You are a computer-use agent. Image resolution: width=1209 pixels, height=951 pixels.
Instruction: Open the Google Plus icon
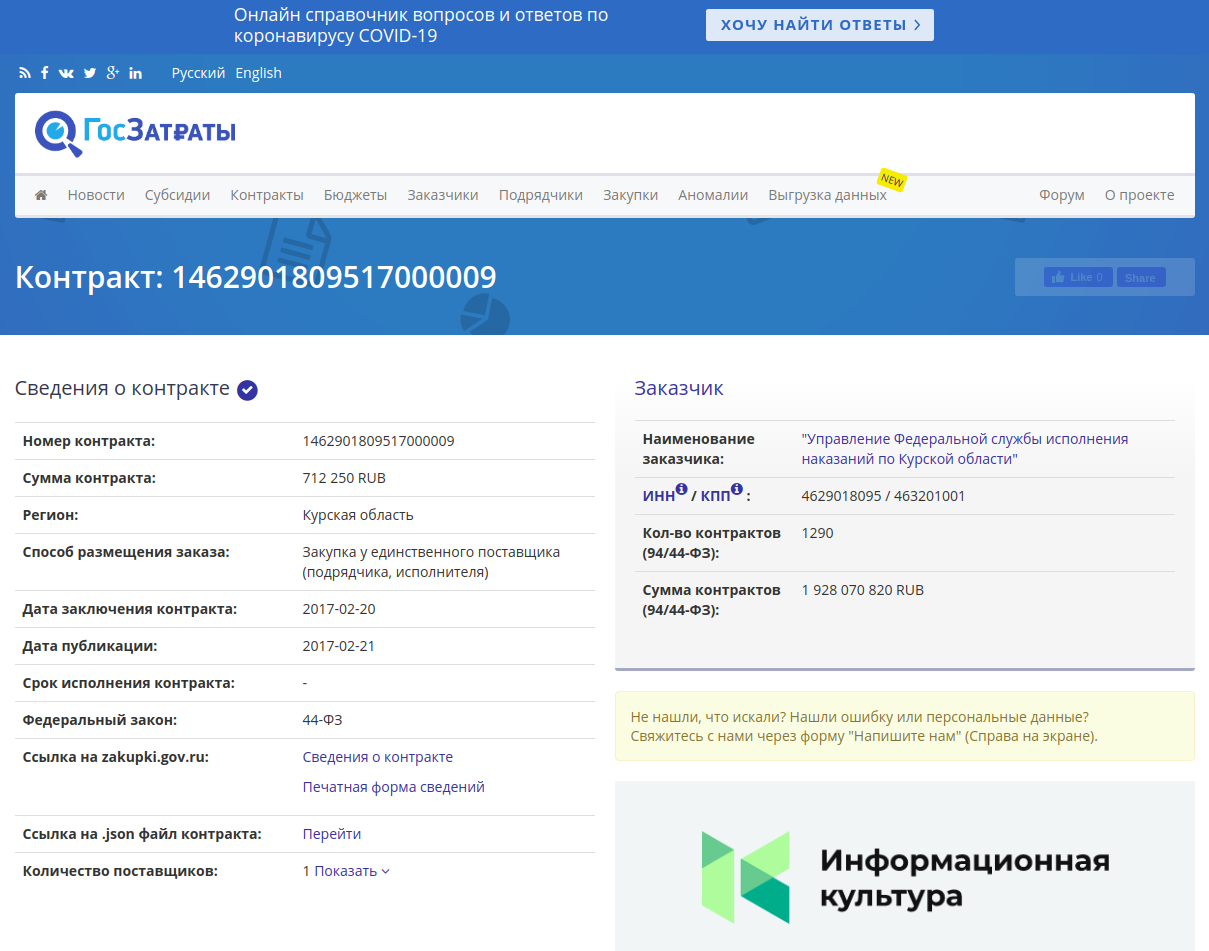(x=113, y=73)
